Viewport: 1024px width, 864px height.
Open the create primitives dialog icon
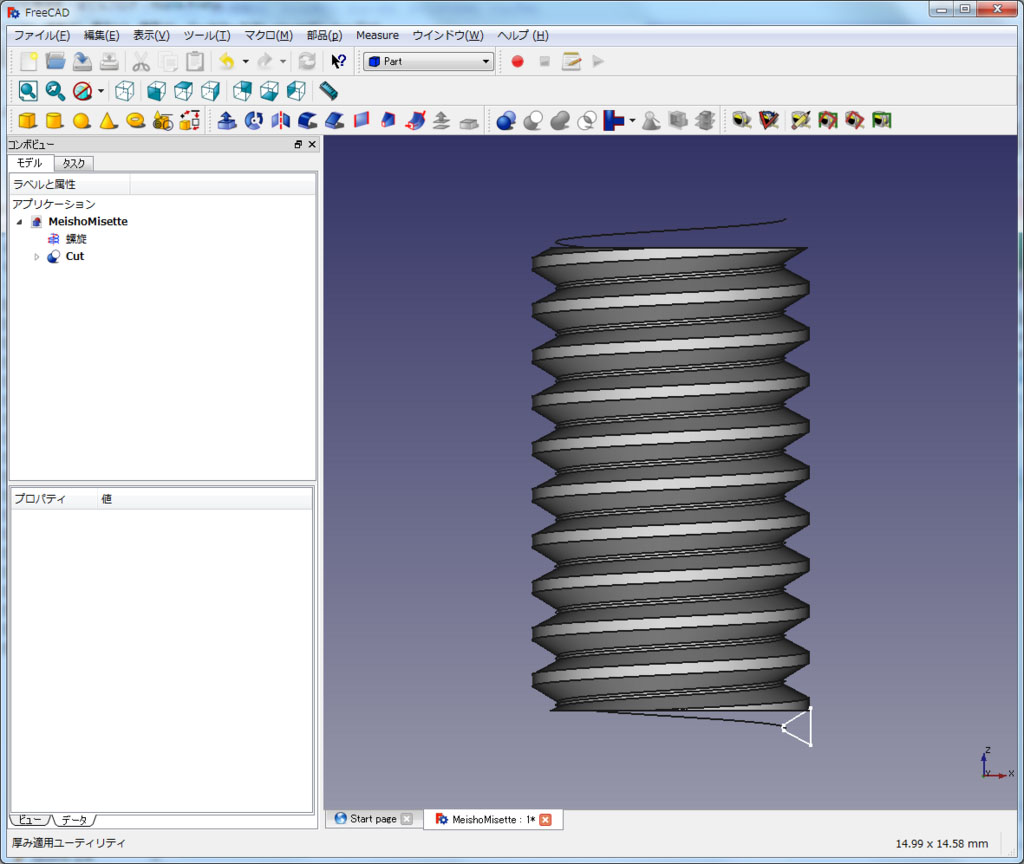163,120
